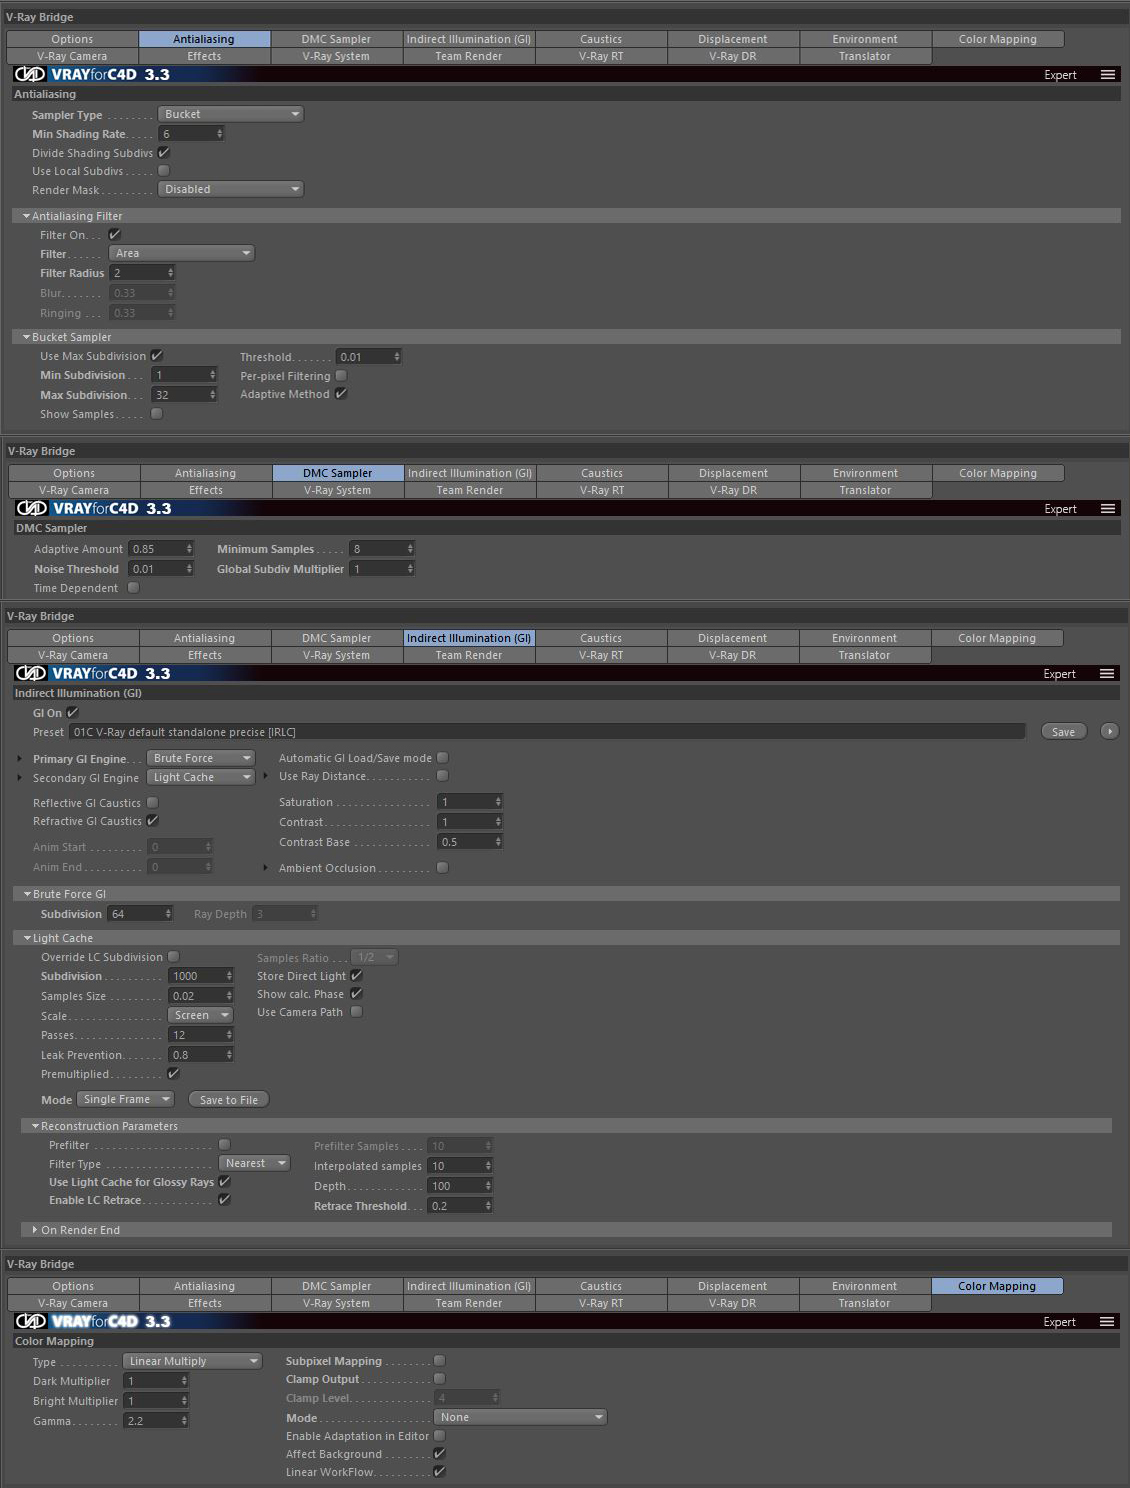The height and width of the screenshot is (1488, 1130).
Task: Click Expert mode label in the Antialiasing panel
Action: 1060,75
